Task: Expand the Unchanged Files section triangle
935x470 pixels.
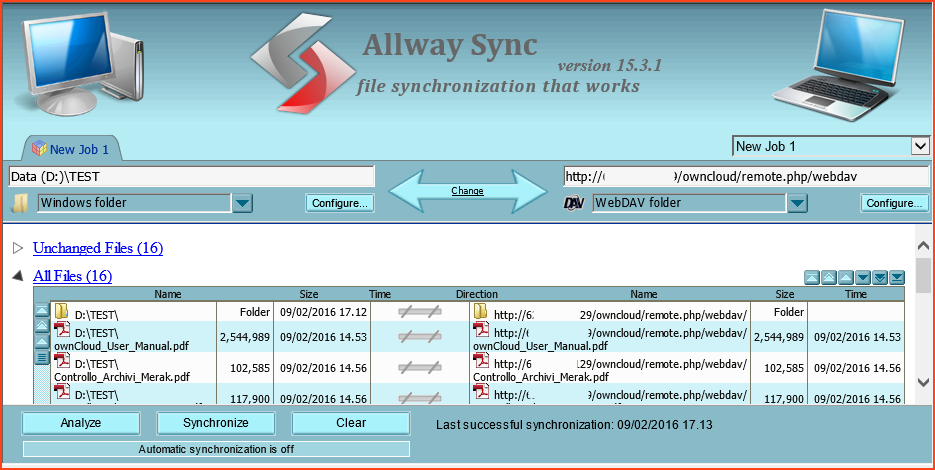Action: click(x=18, y=248)
